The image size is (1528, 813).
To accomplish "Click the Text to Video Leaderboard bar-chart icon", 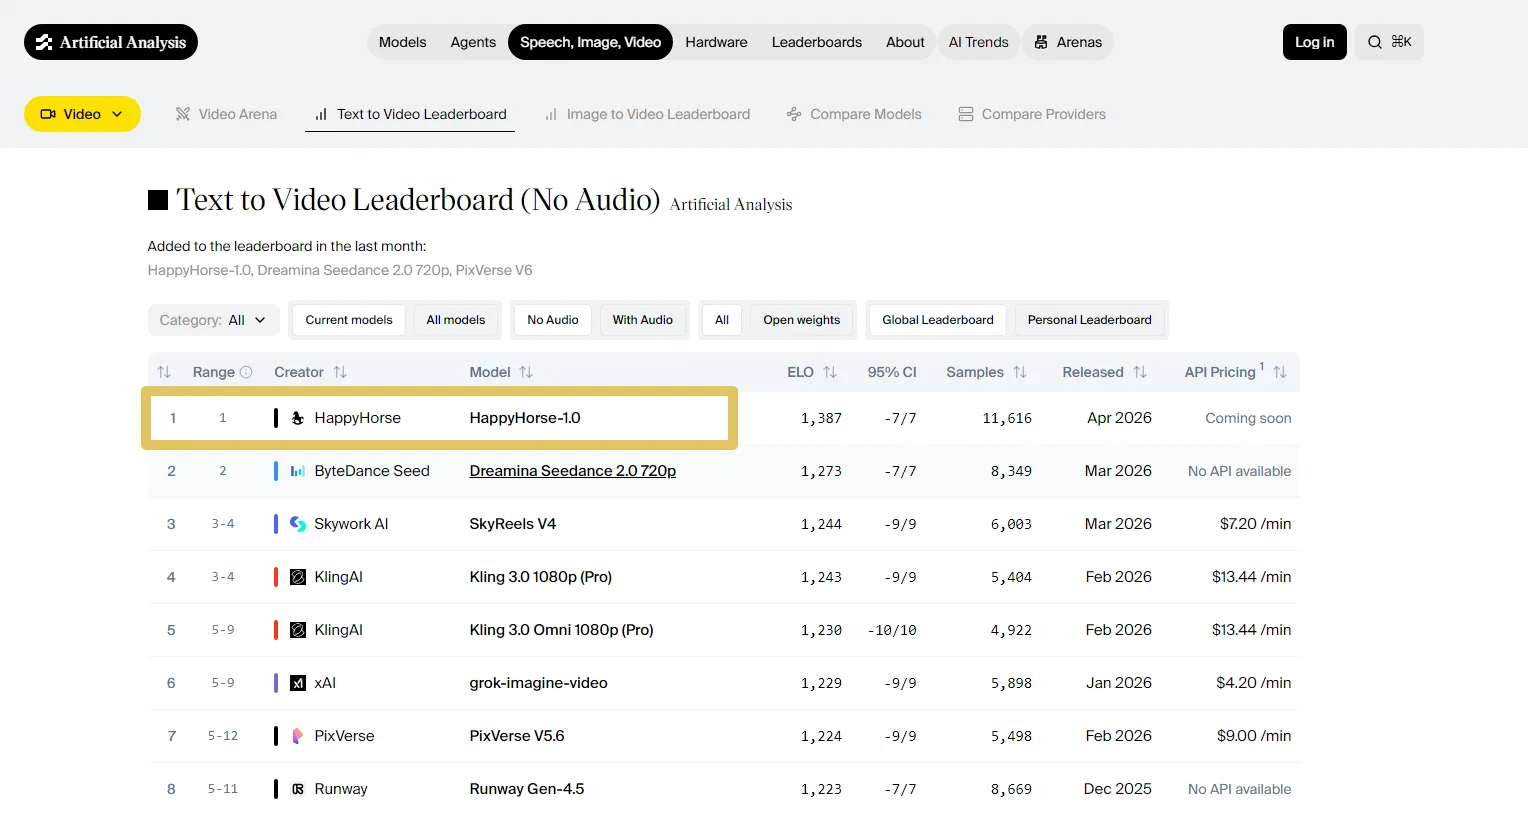I will pos(321,114).
